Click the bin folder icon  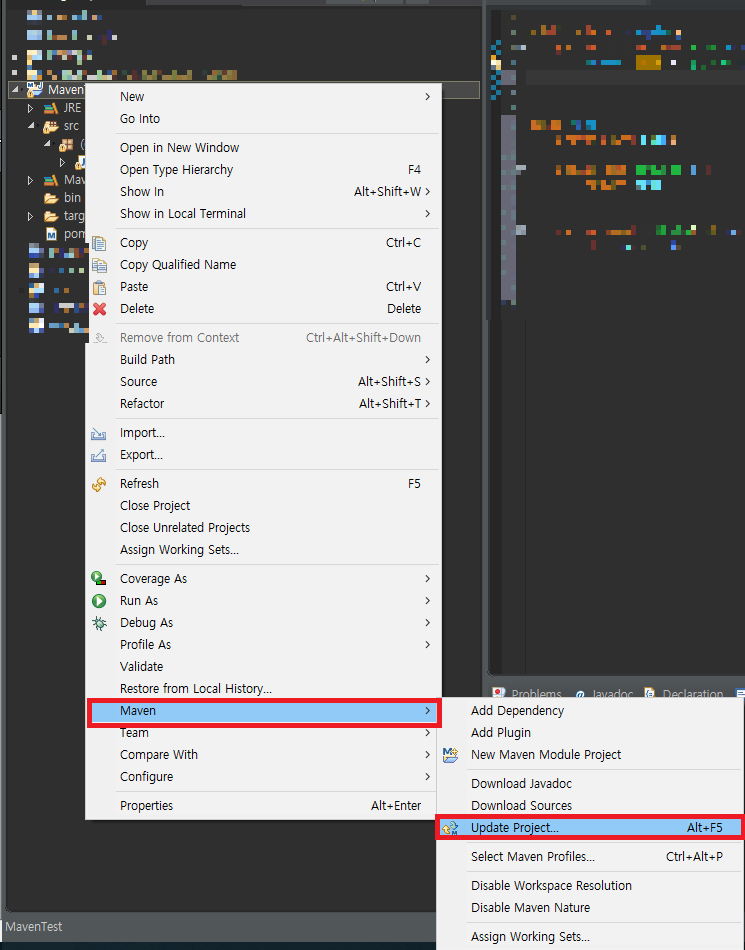pos(51,198)
